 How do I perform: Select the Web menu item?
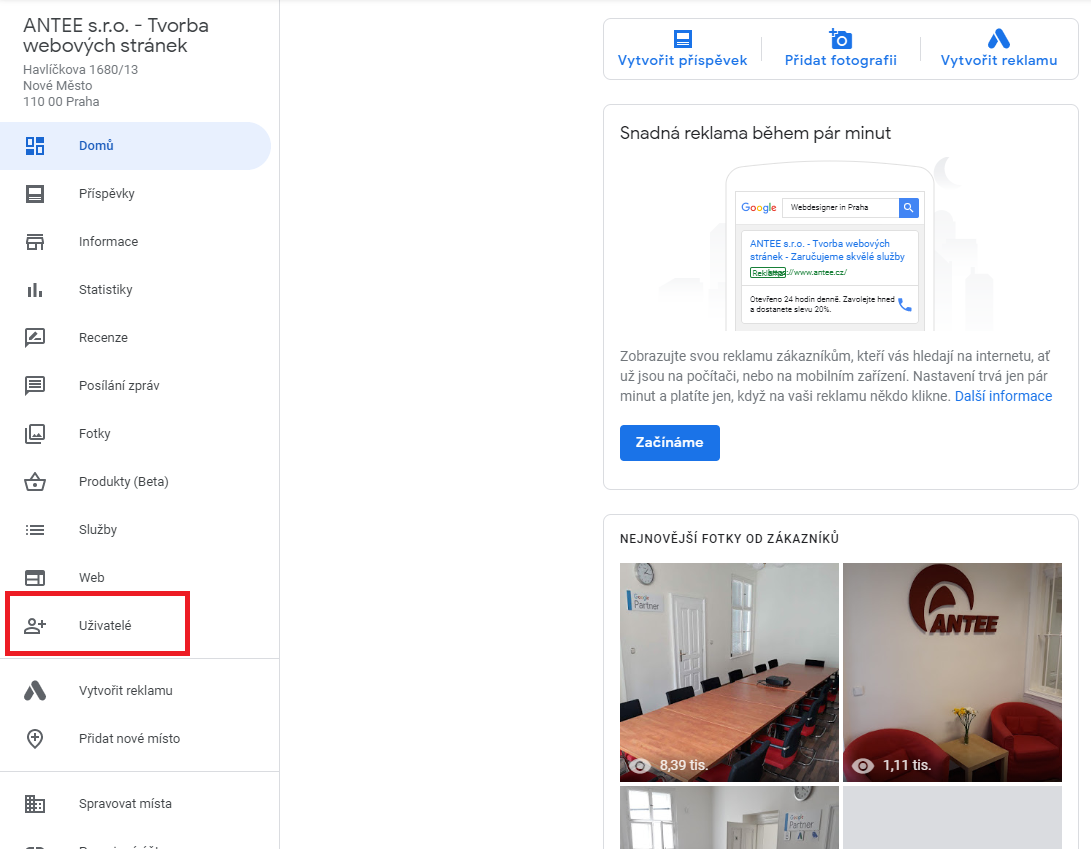(x=92, y=578)
